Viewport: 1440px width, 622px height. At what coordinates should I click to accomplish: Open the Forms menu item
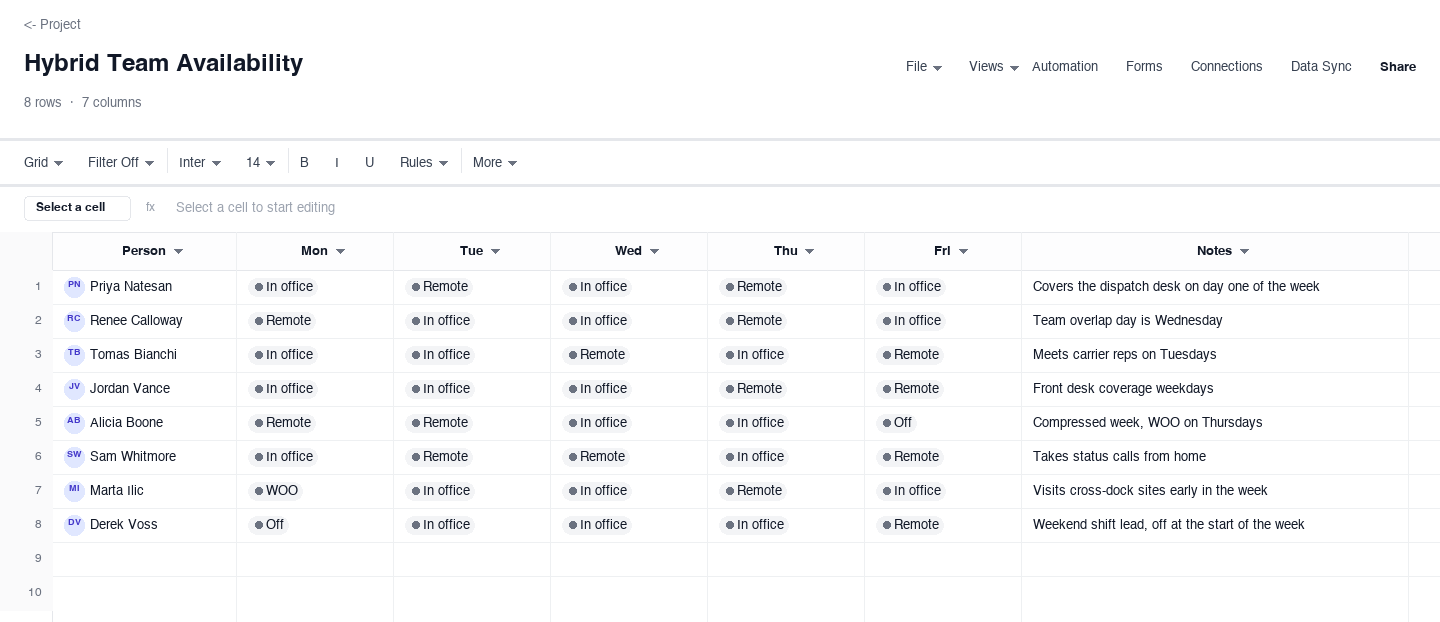1144,67
